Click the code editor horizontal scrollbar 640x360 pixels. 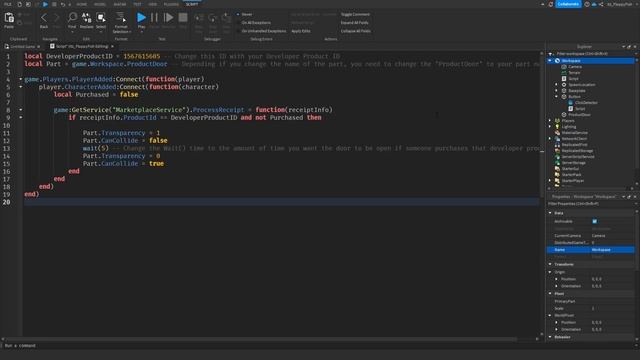[x=261, y=339]
